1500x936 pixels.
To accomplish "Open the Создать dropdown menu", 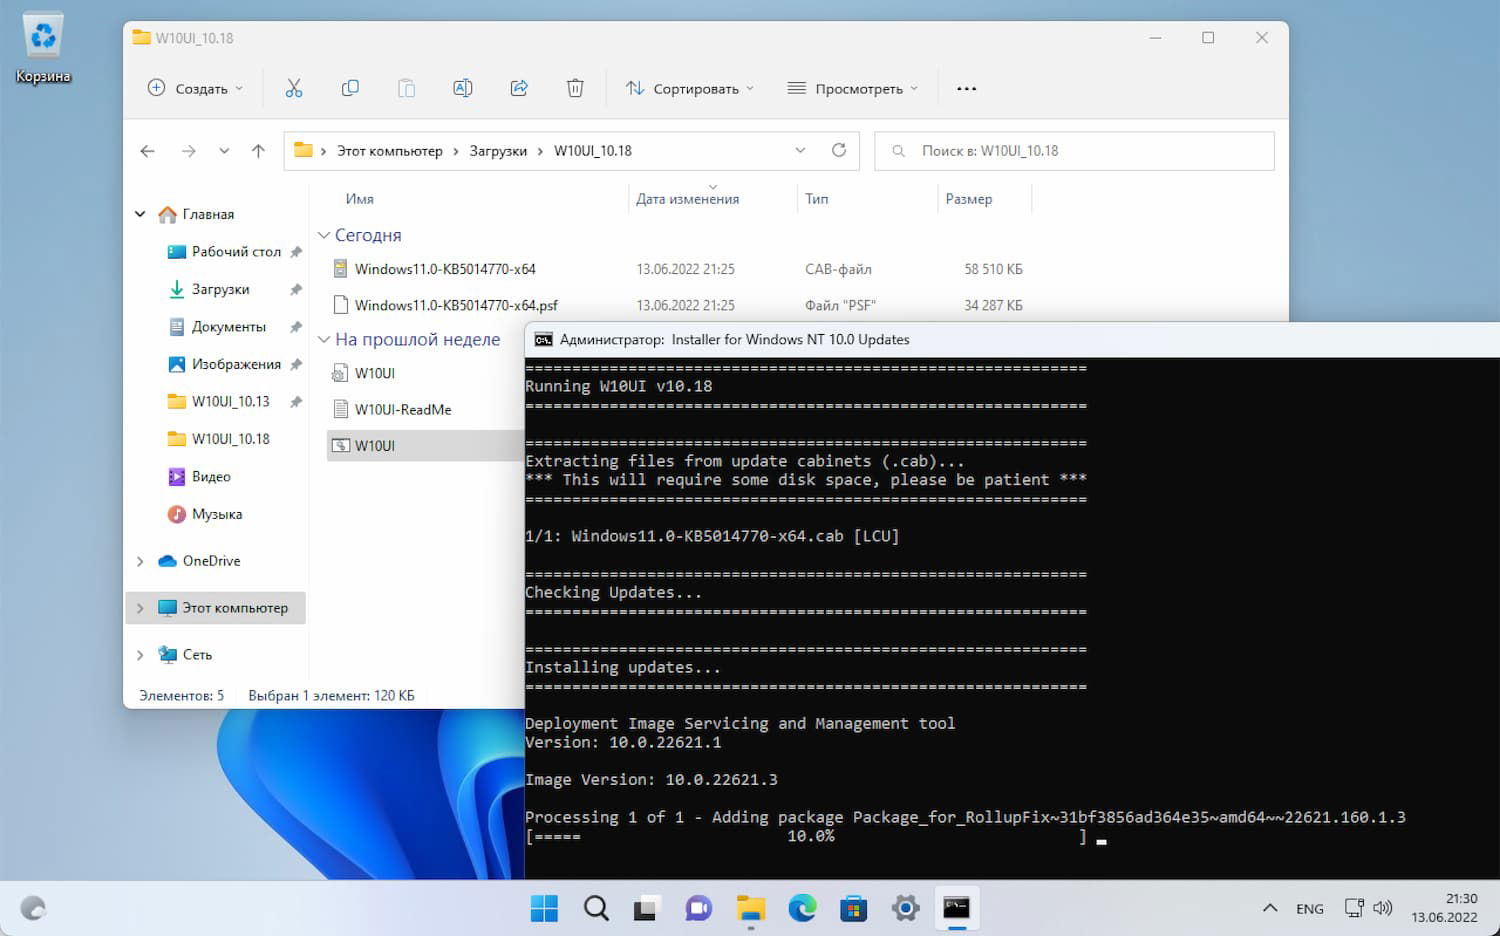I will point(196,88).
